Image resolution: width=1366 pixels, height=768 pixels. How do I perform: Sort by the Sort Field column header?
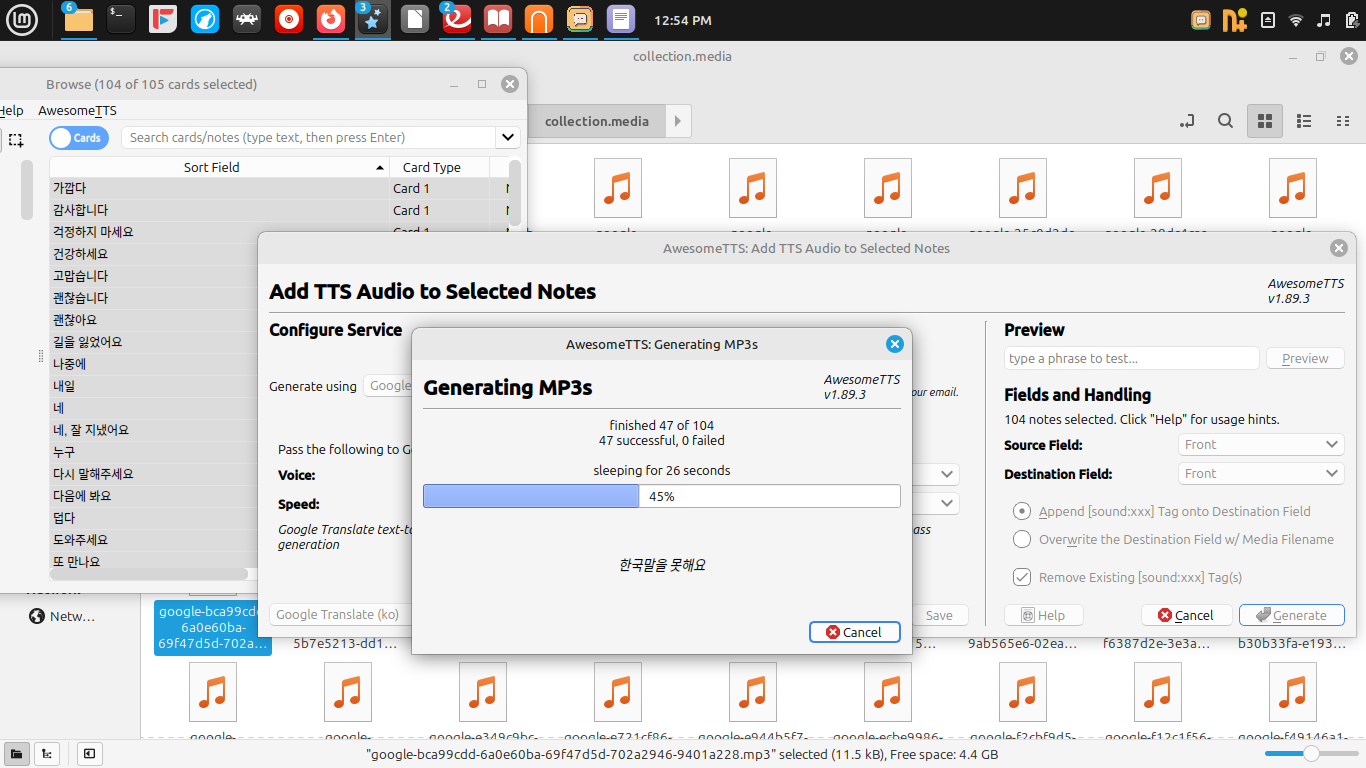click(219, 167)
